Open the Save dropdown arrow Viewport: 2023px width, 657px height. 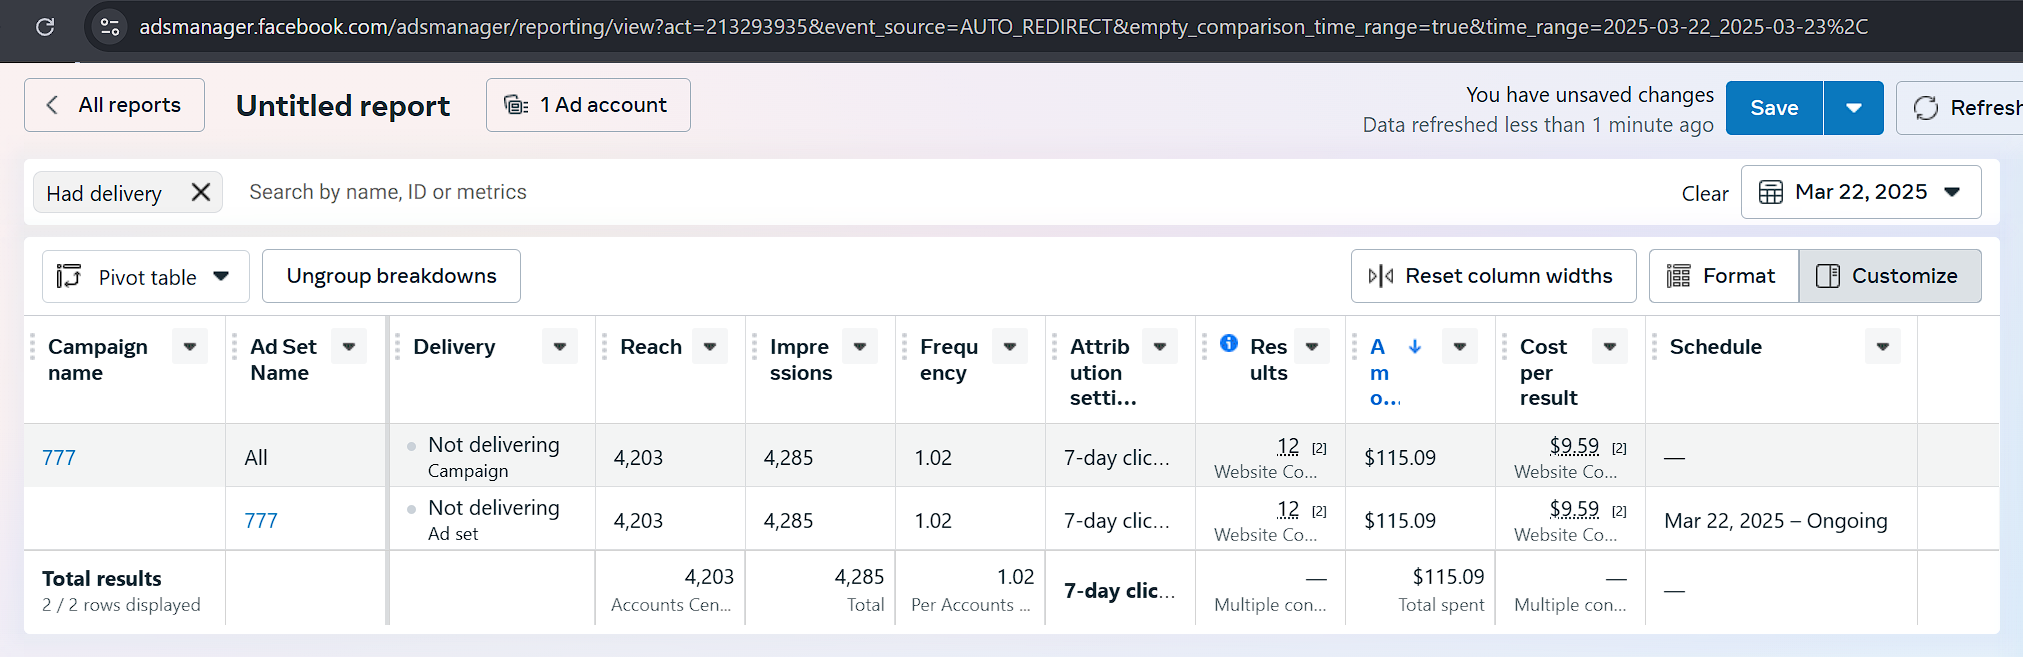coord(1853,108)
